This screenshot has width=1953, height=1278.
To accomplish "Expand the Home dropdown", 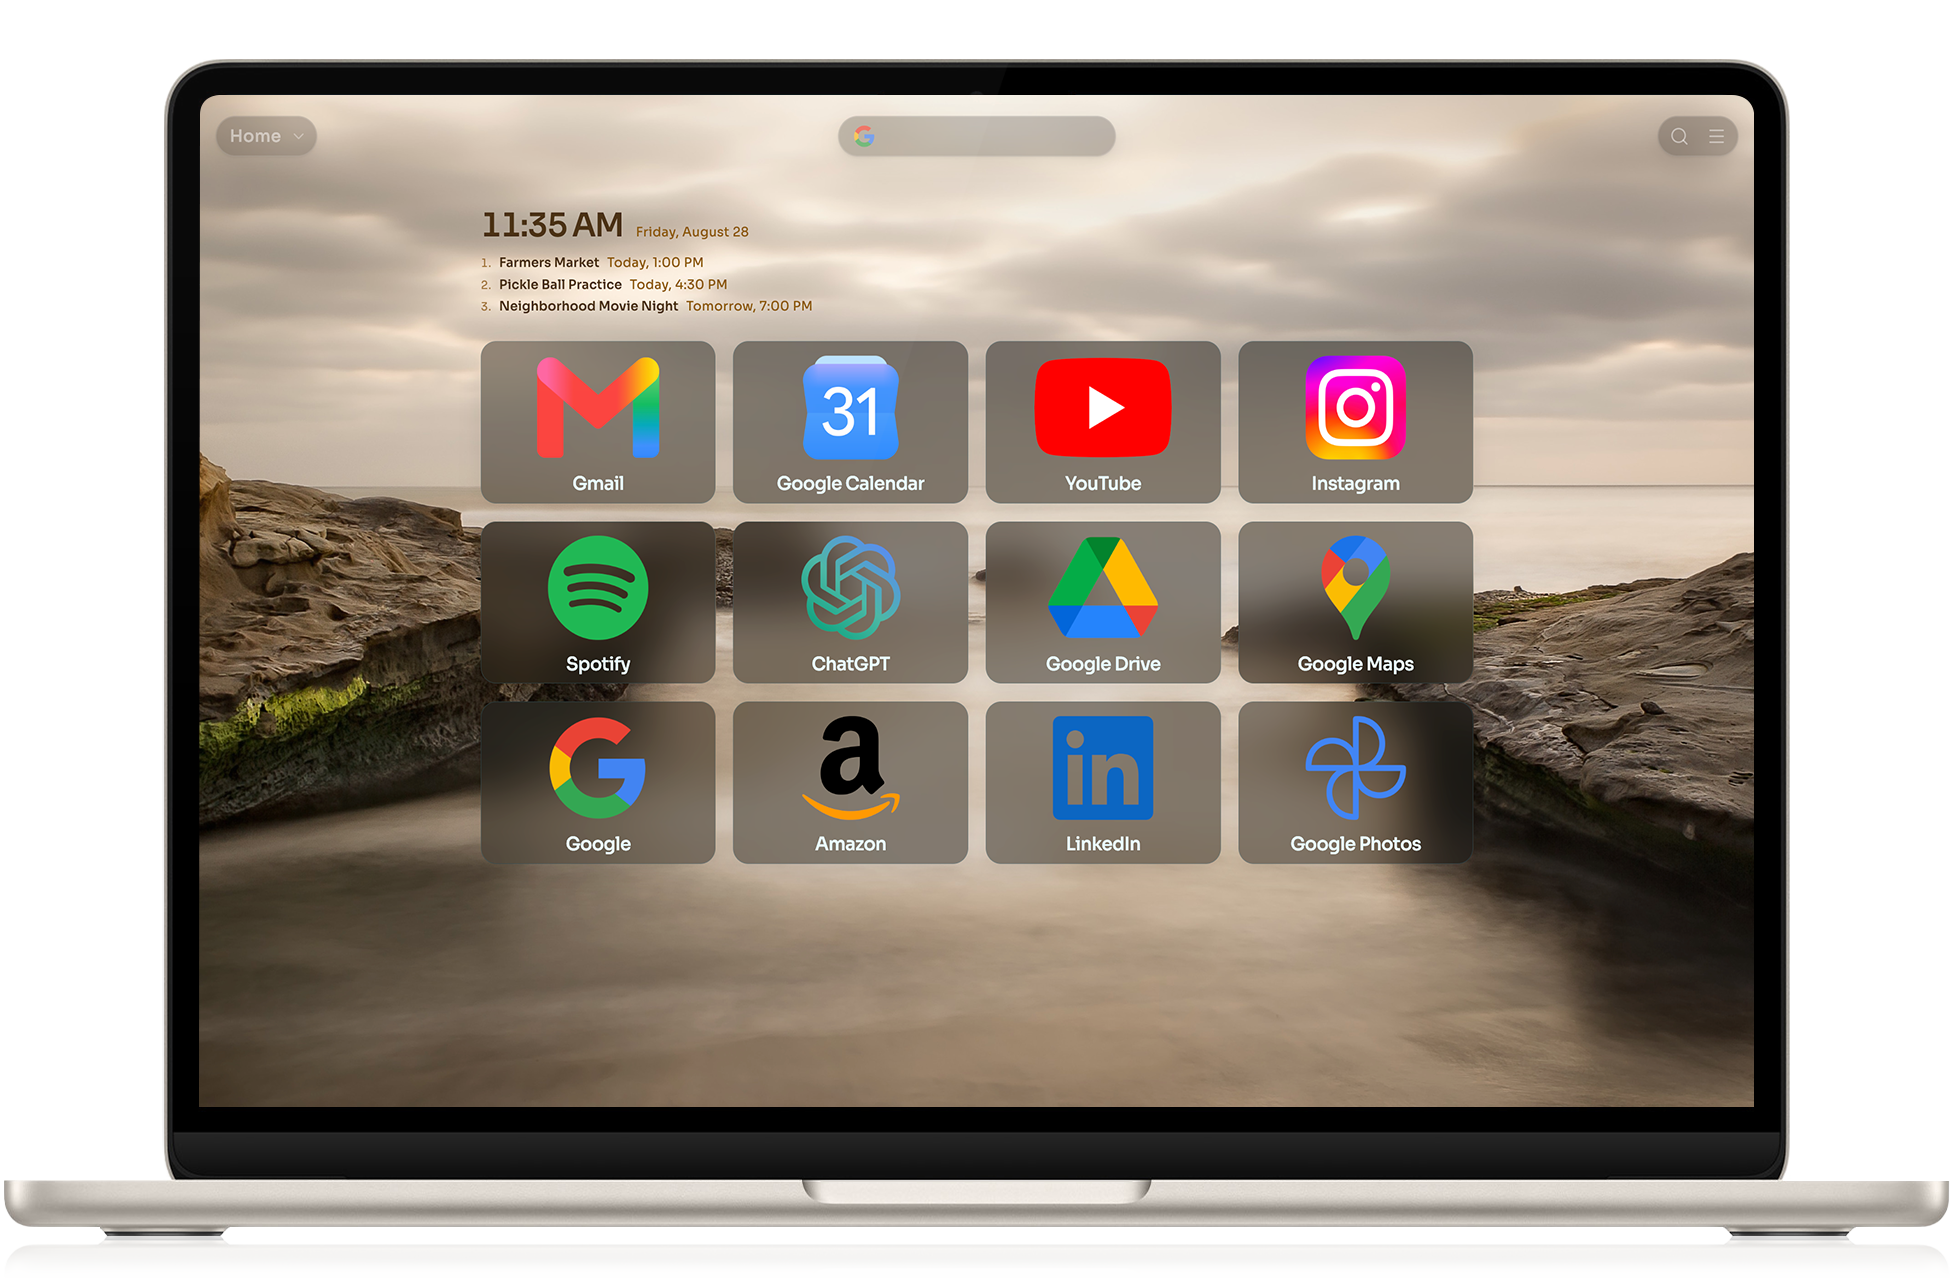I will [x=266, y=136].
